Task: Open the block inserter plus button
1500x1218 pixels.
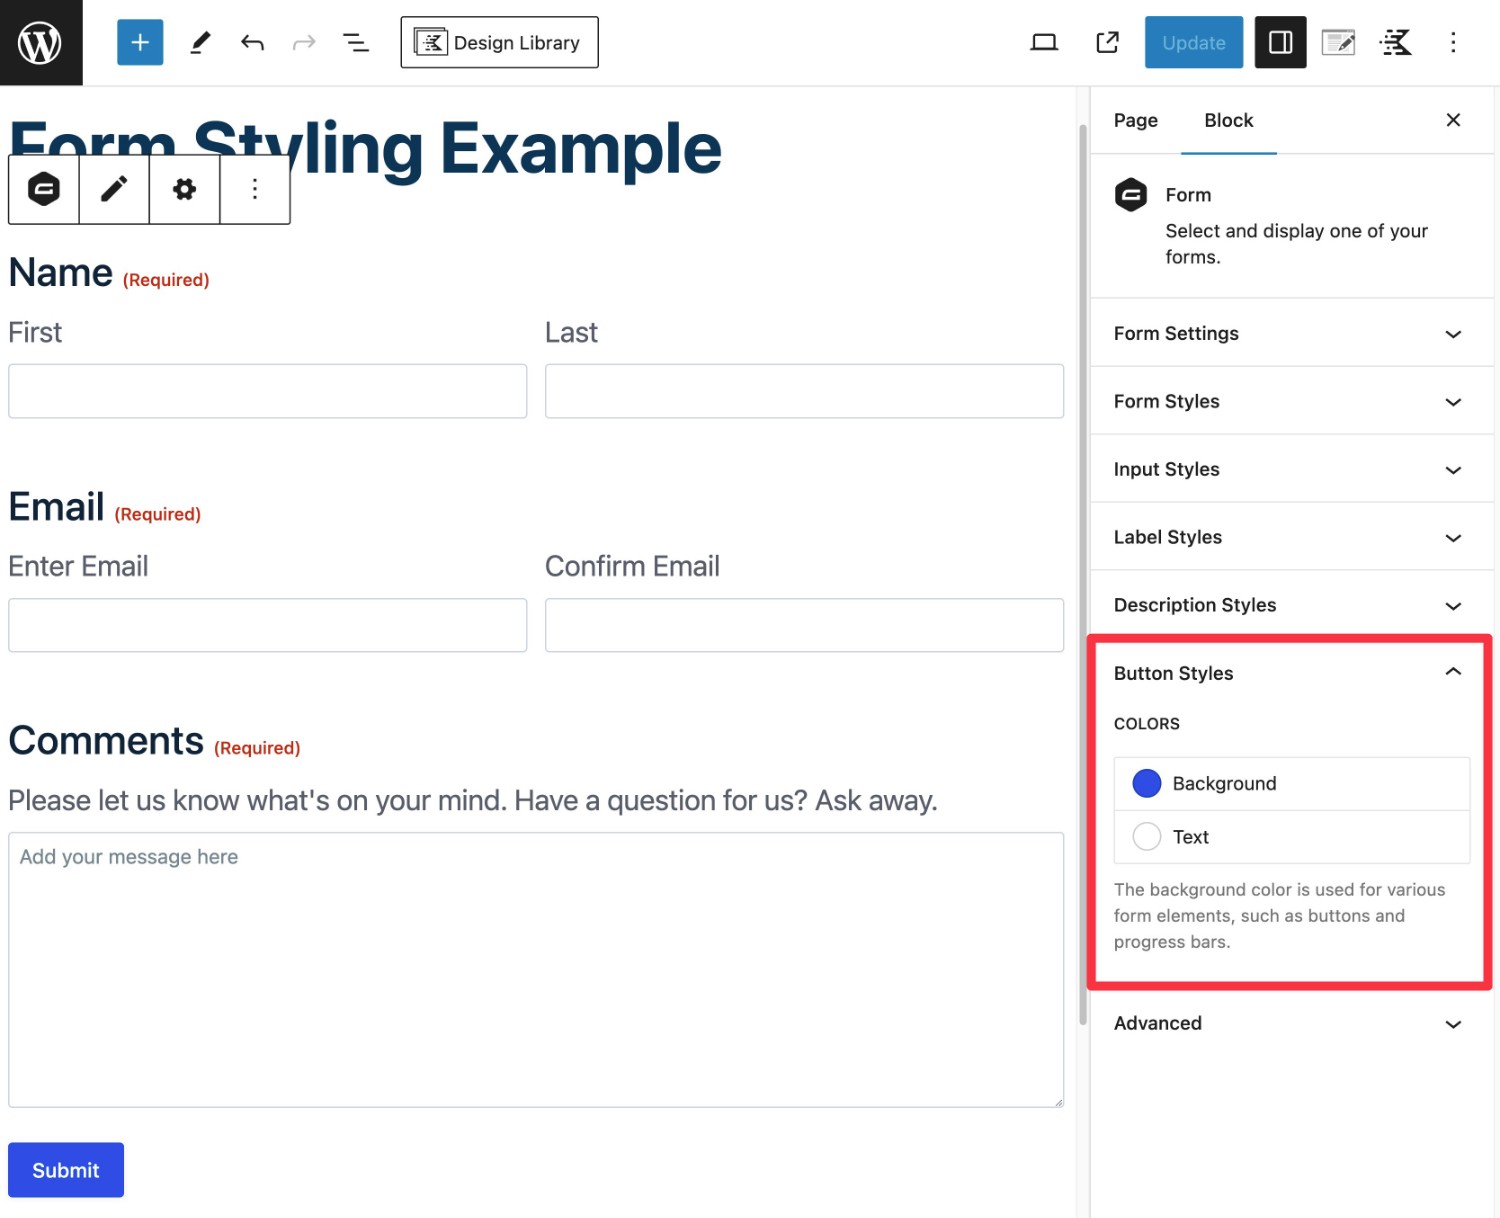Action: [x=140, y=42]
